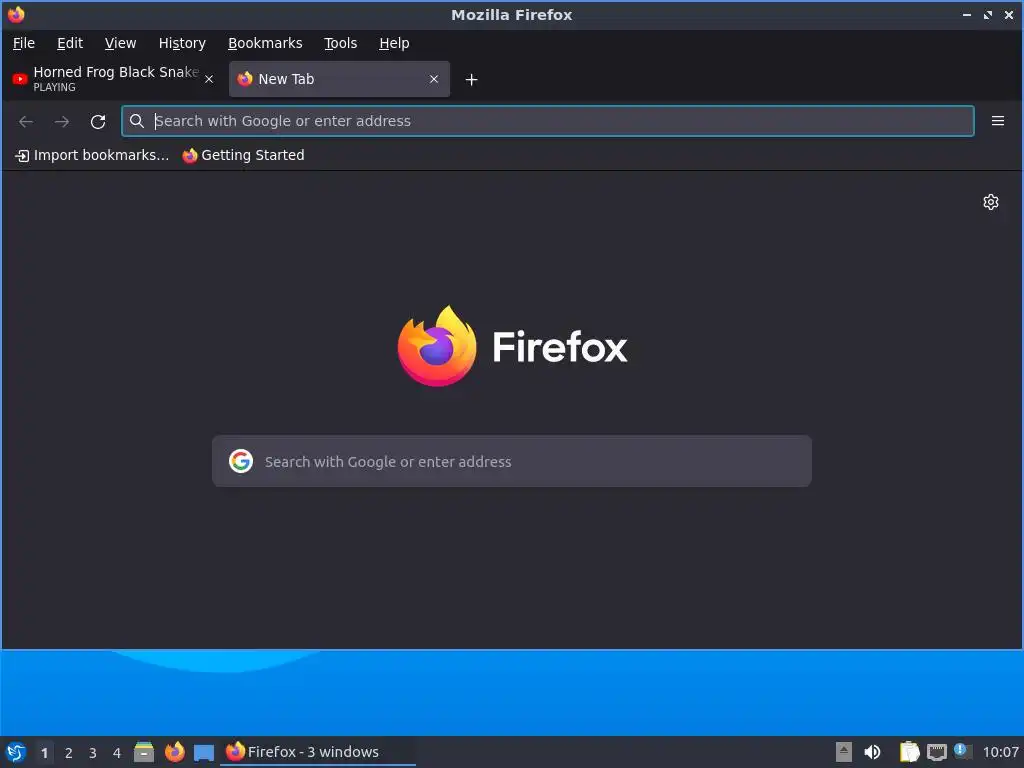The width and height of the screenshot is (1024, 768).
Task: Open the Firefox hamburger application menu
Action: [997, 121]
